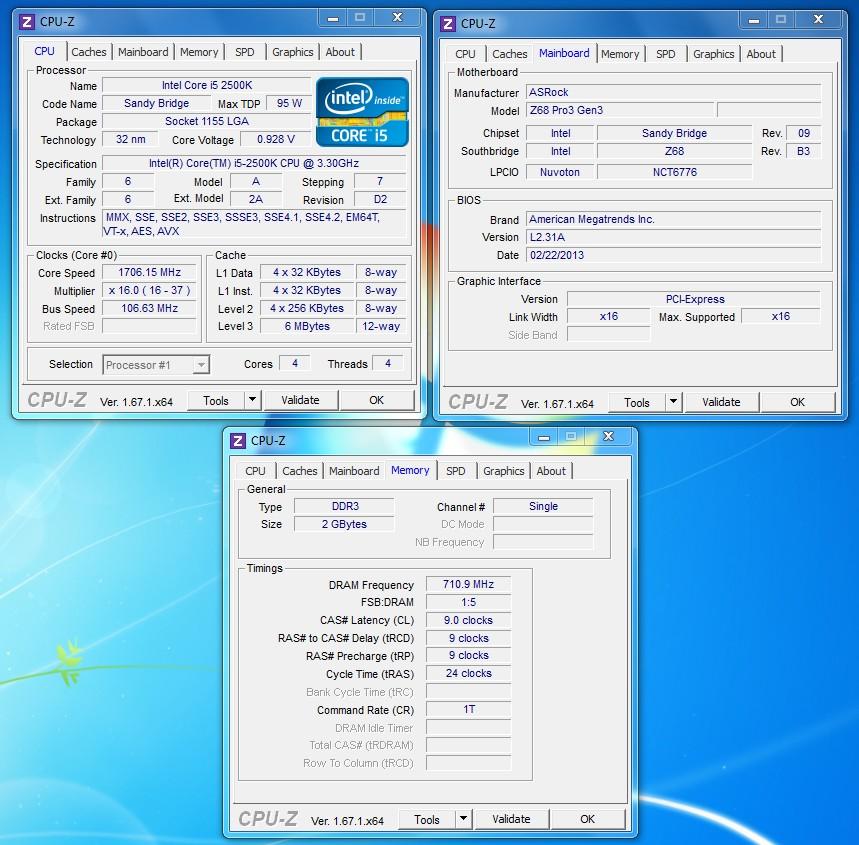Click Validate in the Memory window
This screenshot has height=845, width=859.
(x=511, y=819)
